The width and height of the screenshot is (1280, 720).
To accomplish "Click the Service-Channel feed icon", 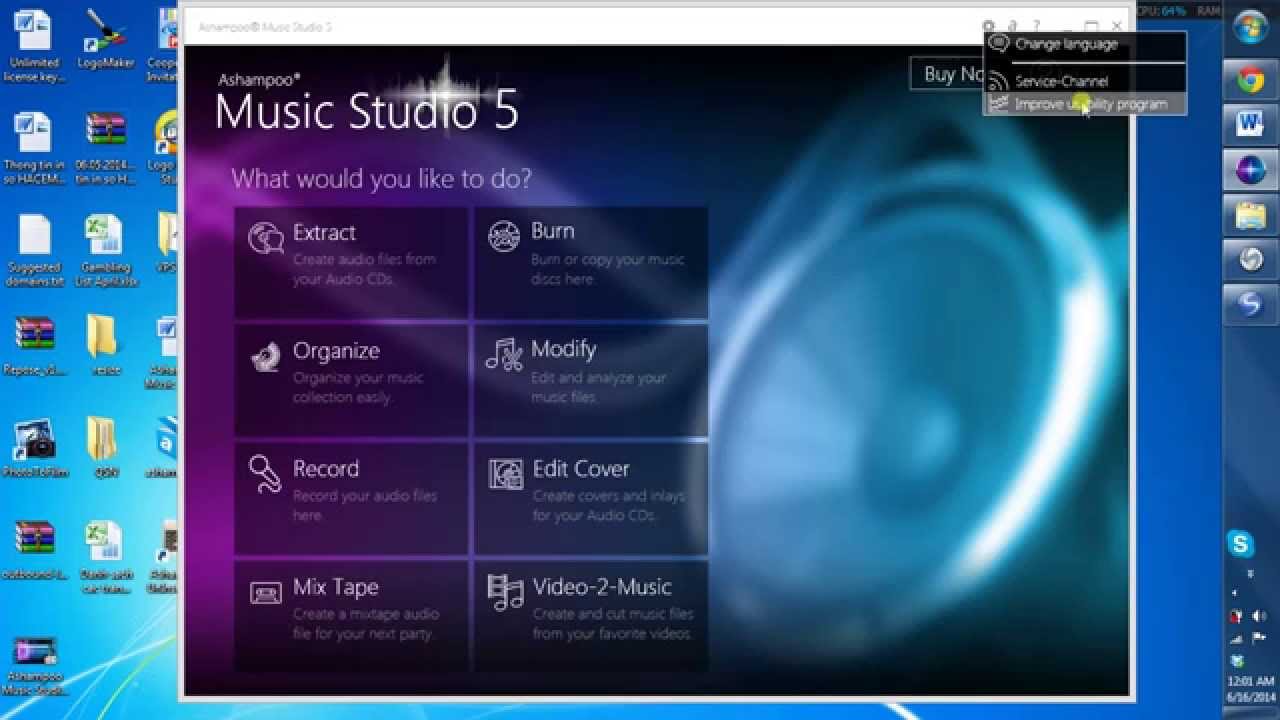I will point(998,81).
